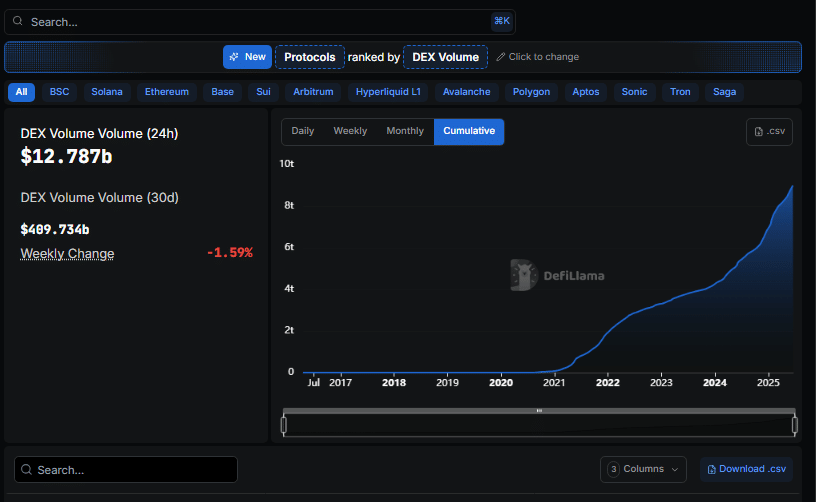Filter by Tron chain
This screenshot has height=502, width=816.
tap(680, 92)
